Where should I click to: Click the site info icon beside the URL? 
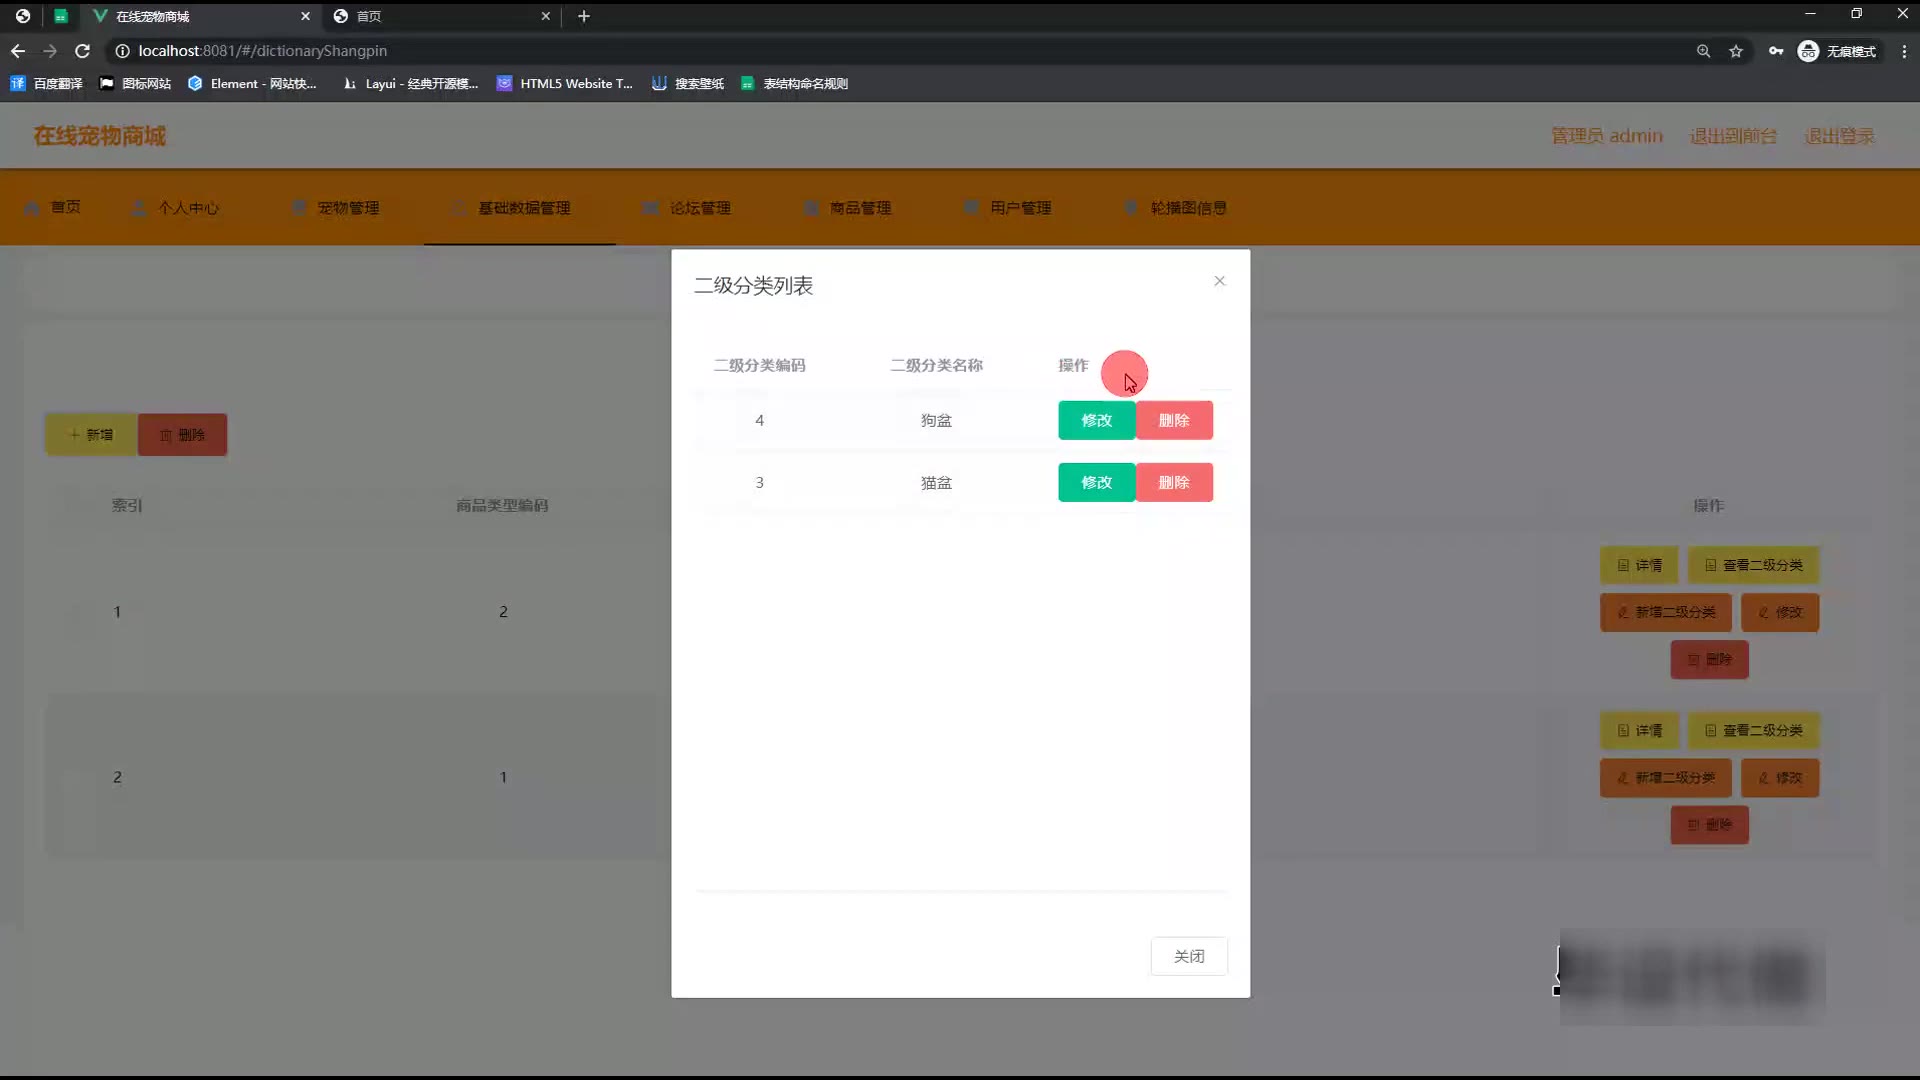tap(122, 51)
